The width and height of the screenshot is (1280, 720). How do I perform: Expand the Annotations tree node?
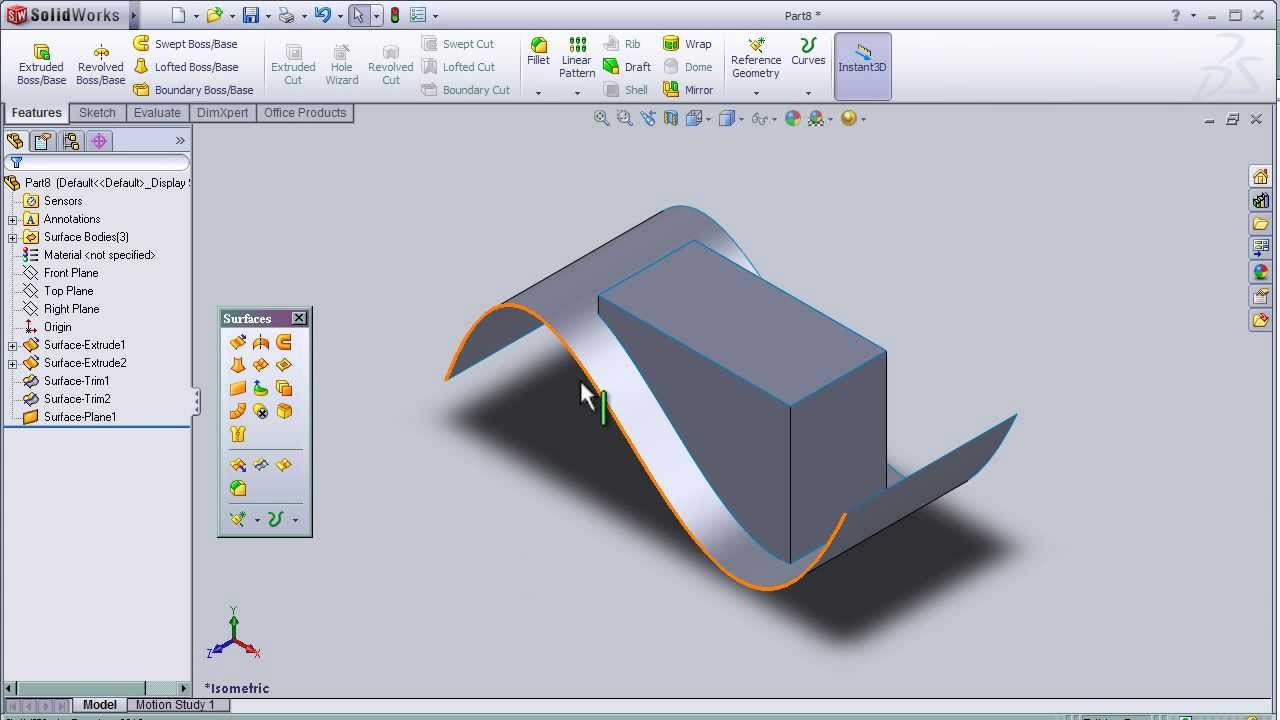(x=13, y=219)
